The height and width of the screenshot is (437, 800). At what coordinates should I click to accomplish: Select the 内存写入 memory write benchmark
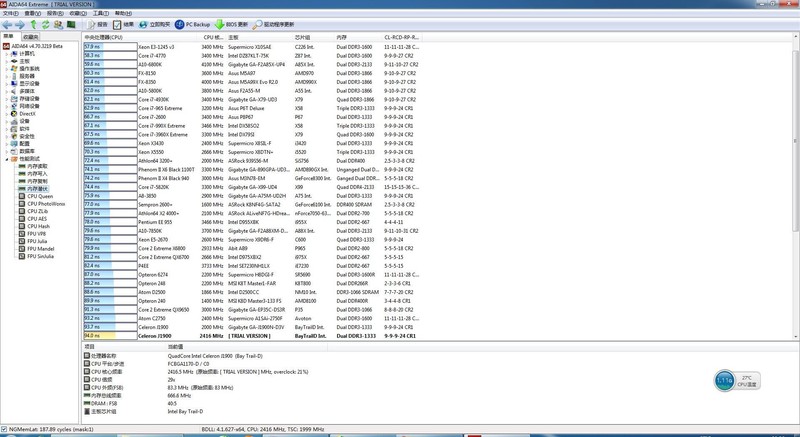pyautogui.click(x=33, y=174)
